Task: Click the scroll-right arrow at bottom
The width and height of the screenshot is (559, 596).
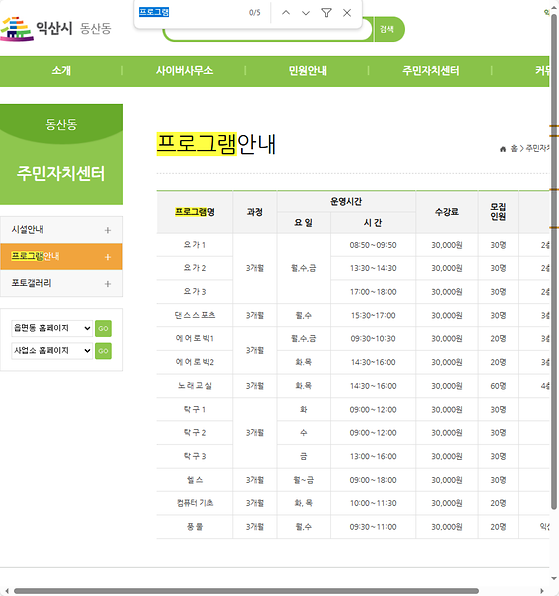Action: coord(542,591)
